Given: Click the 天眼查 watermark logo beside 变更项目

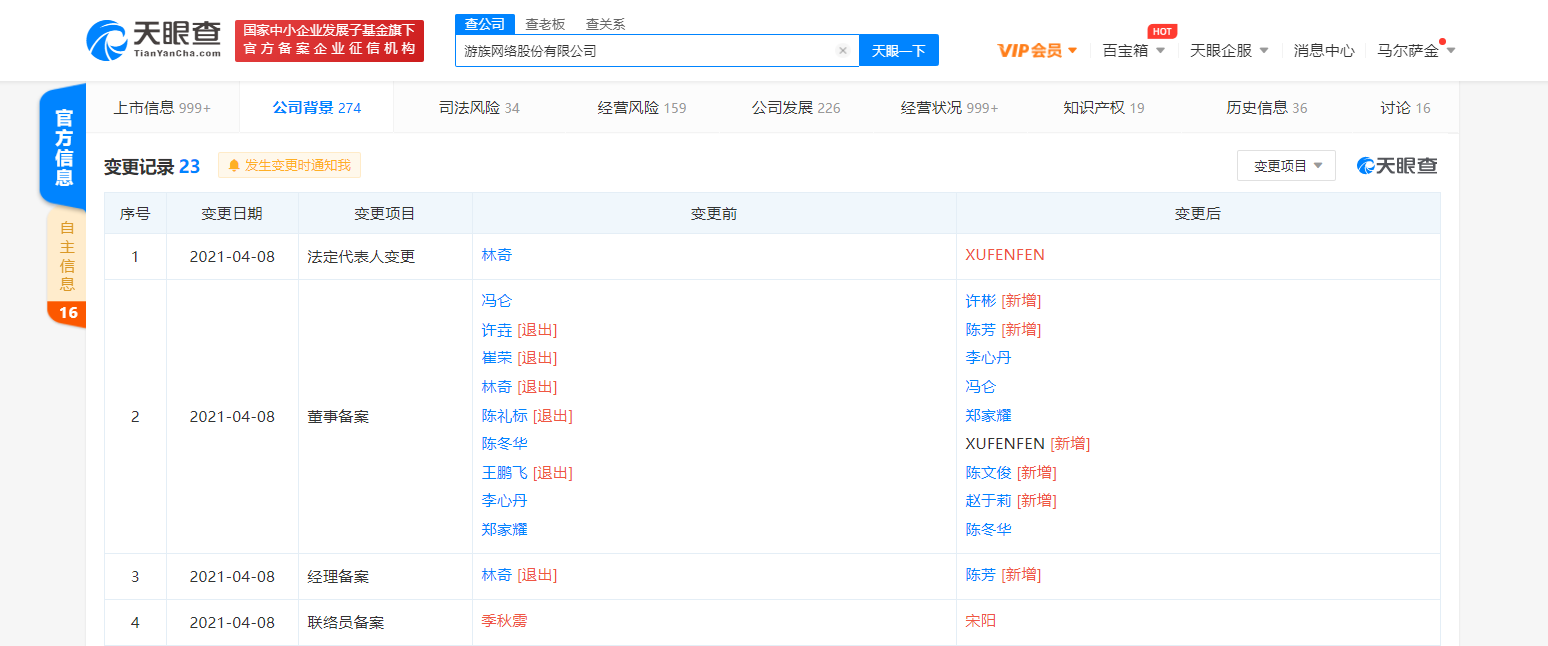Looking at the screenshot, I should [x=1397, y=166].
